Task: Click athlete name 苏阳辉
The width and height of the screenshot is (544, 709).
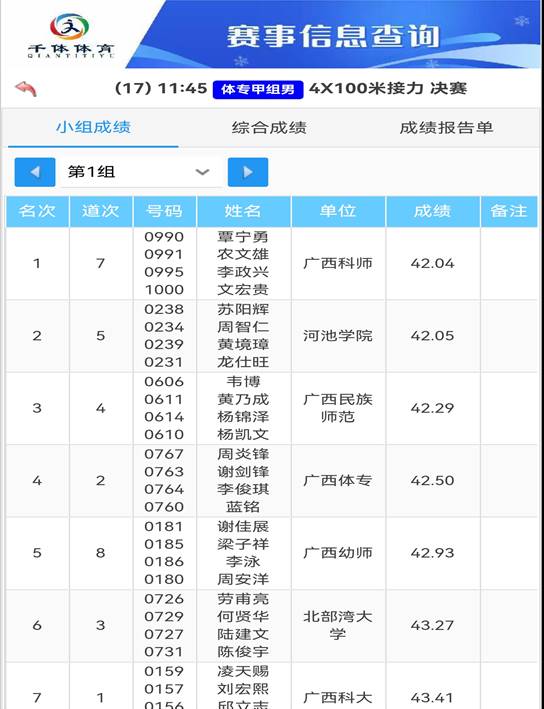Action: (243, 309)
